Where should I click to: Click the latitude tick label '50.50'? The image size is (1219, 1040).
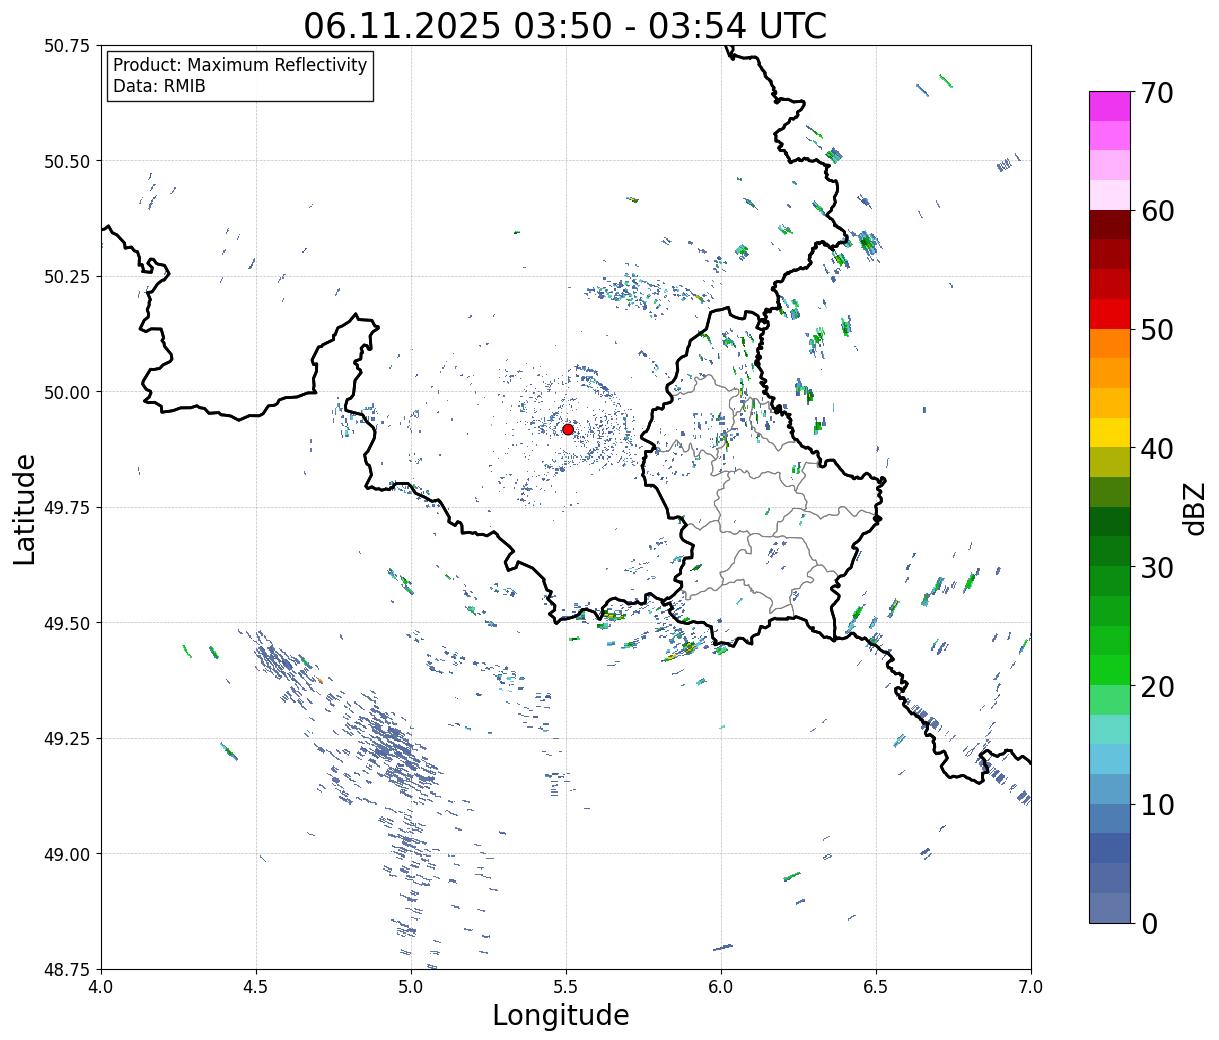(66, 161)
